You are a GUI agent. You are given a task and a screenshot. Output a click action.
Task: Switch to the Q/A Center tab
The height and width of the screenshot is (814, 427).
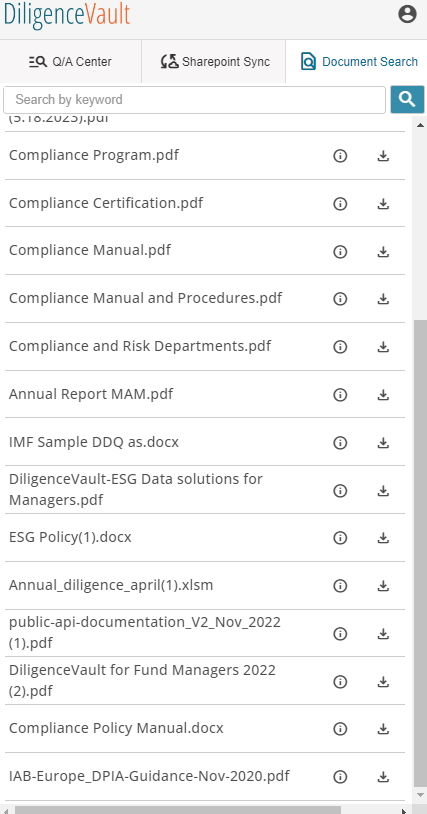pyautogui.click(x=71, y=62)
